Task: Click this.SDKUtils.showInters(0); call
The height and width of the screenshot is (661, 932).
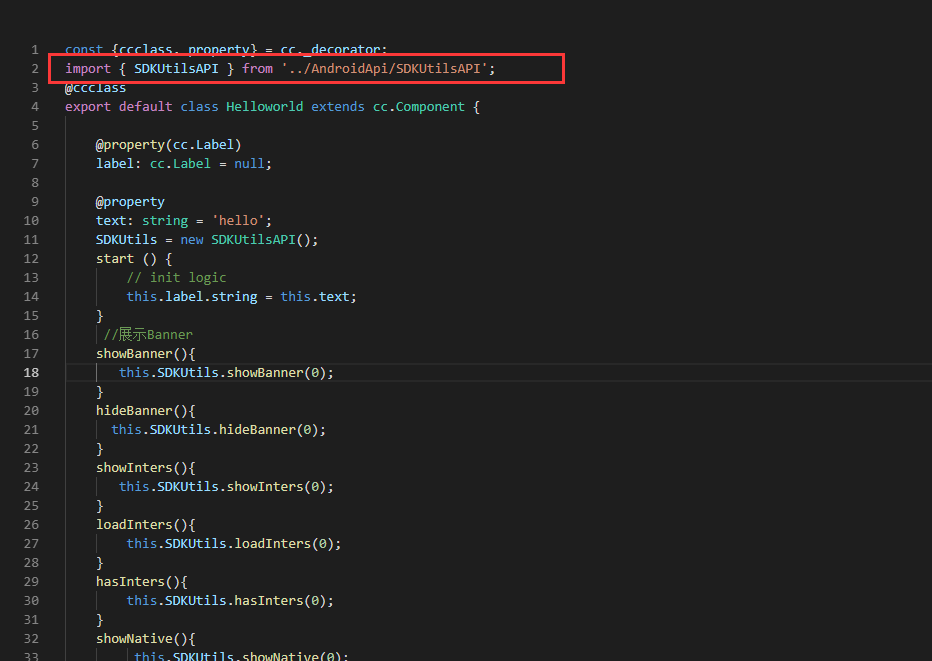Action: (x=226, y=487)
